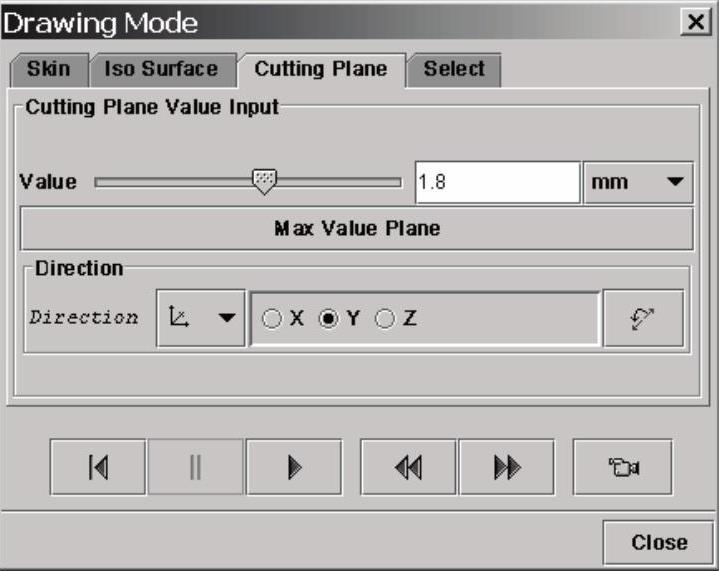This screenshot has width=719, height=571.
Task: Click the fast forward double-arrow button
Action: click(507, 467)
